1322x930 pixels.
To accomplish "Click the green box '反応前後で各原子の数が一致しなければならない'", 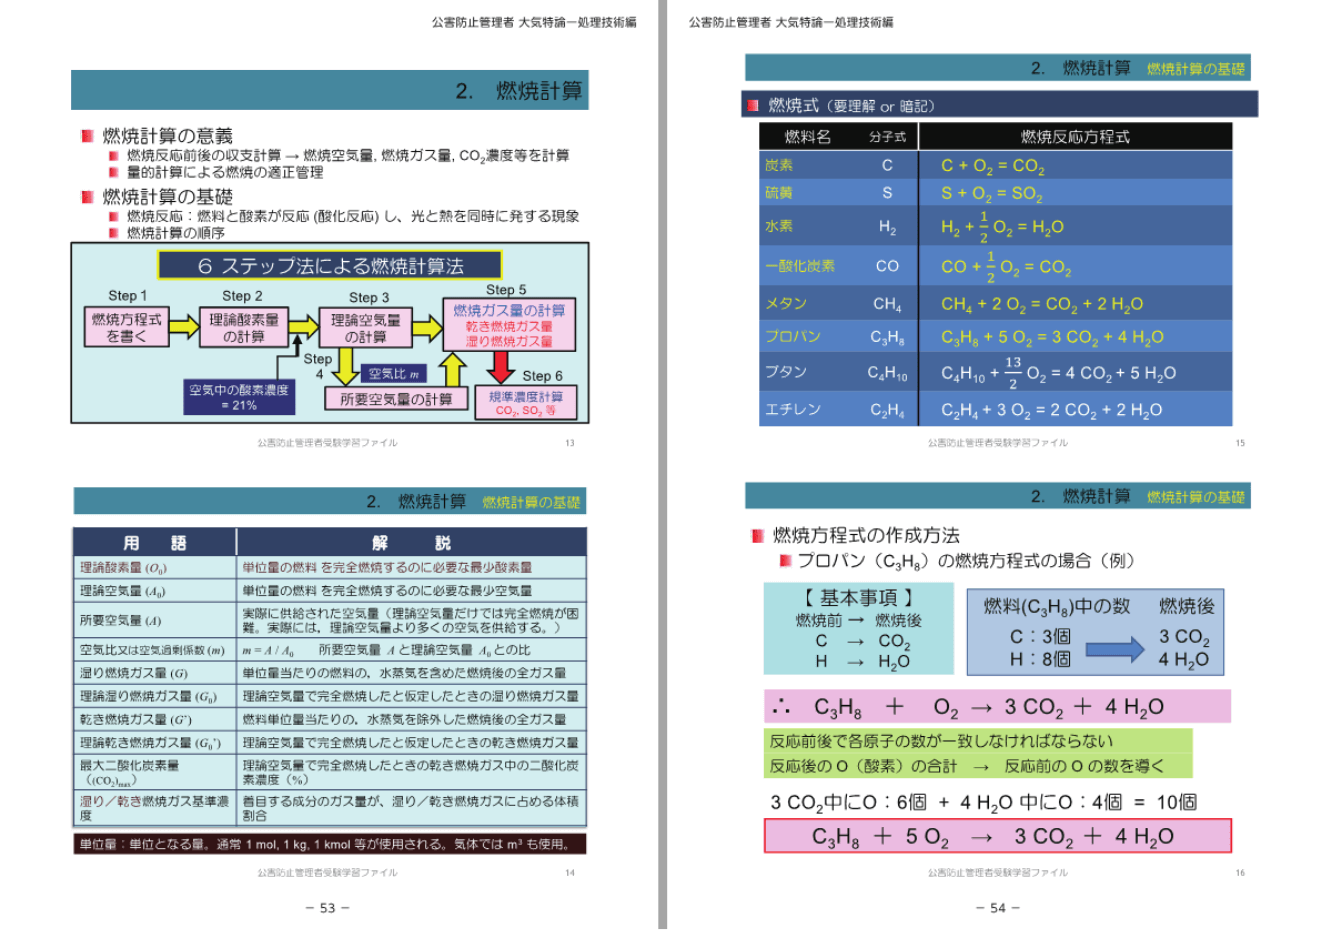I will tap(978, 753).
